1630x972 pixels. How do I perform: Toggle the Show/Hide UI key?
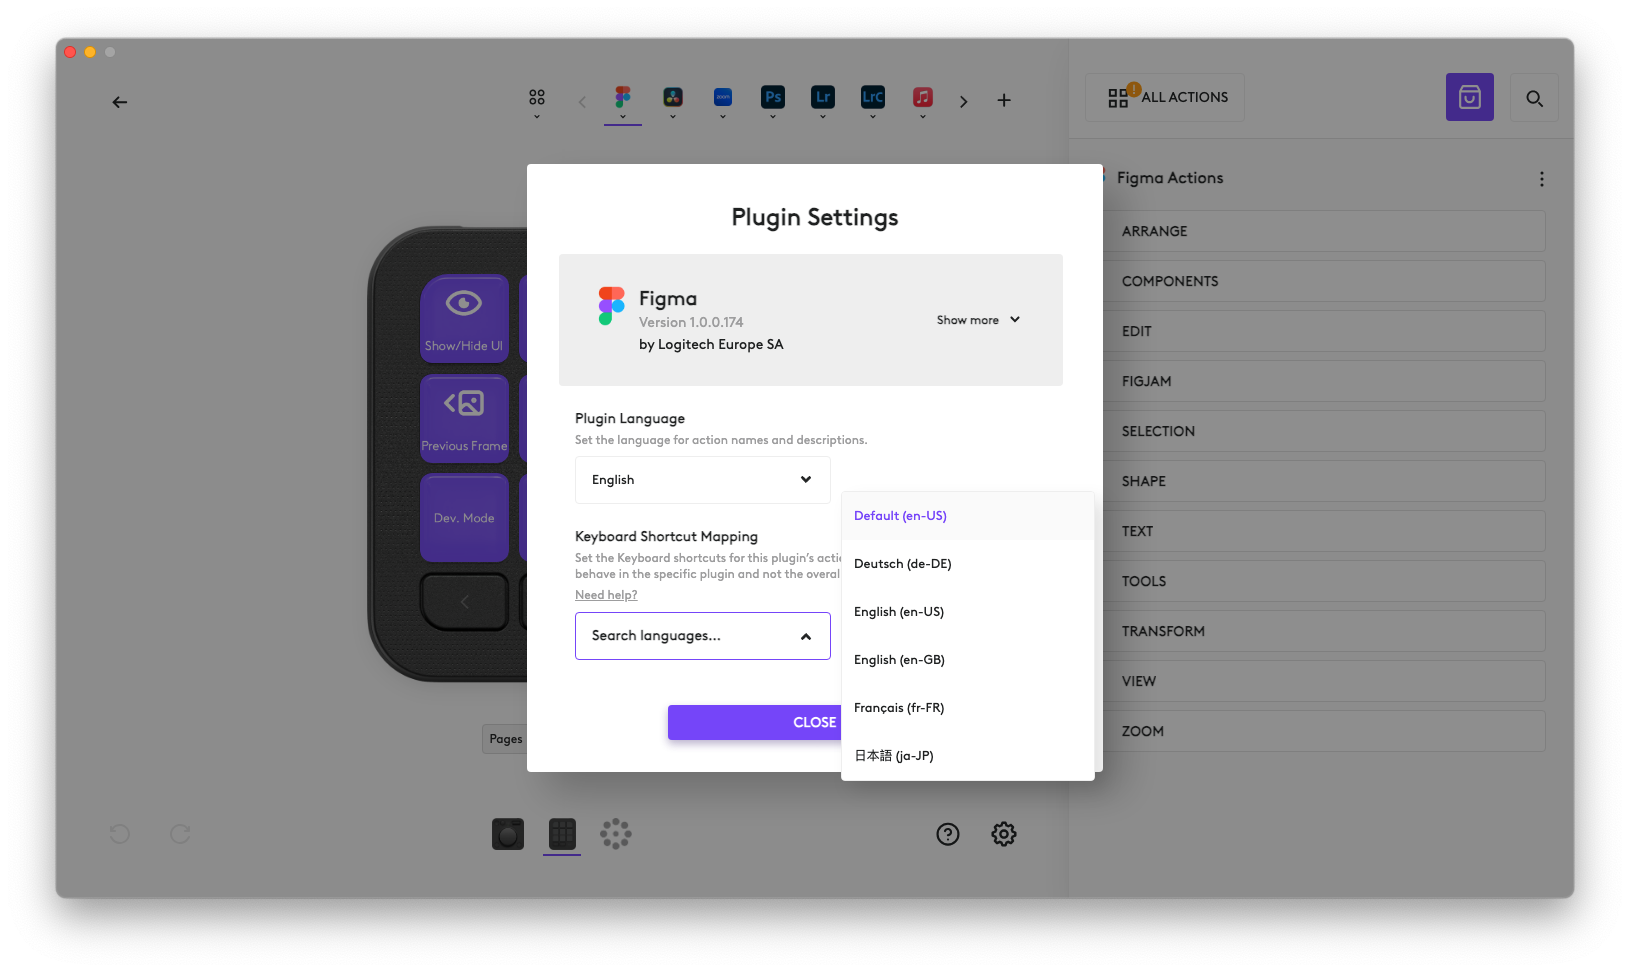[x=464, y=318]
